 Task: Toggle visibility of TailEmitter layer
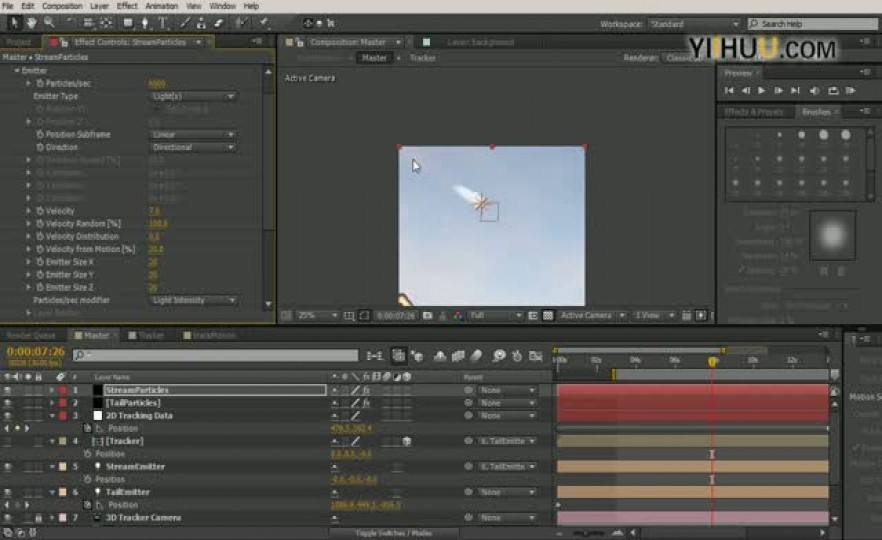[x=7, y=492]
